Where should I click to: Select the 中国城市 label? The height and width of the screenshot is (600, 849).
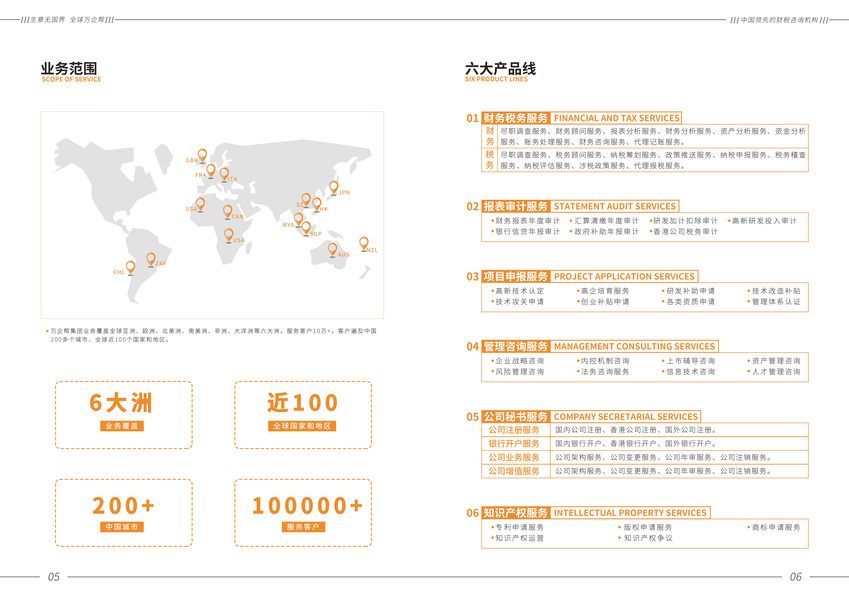click(122, 527)
